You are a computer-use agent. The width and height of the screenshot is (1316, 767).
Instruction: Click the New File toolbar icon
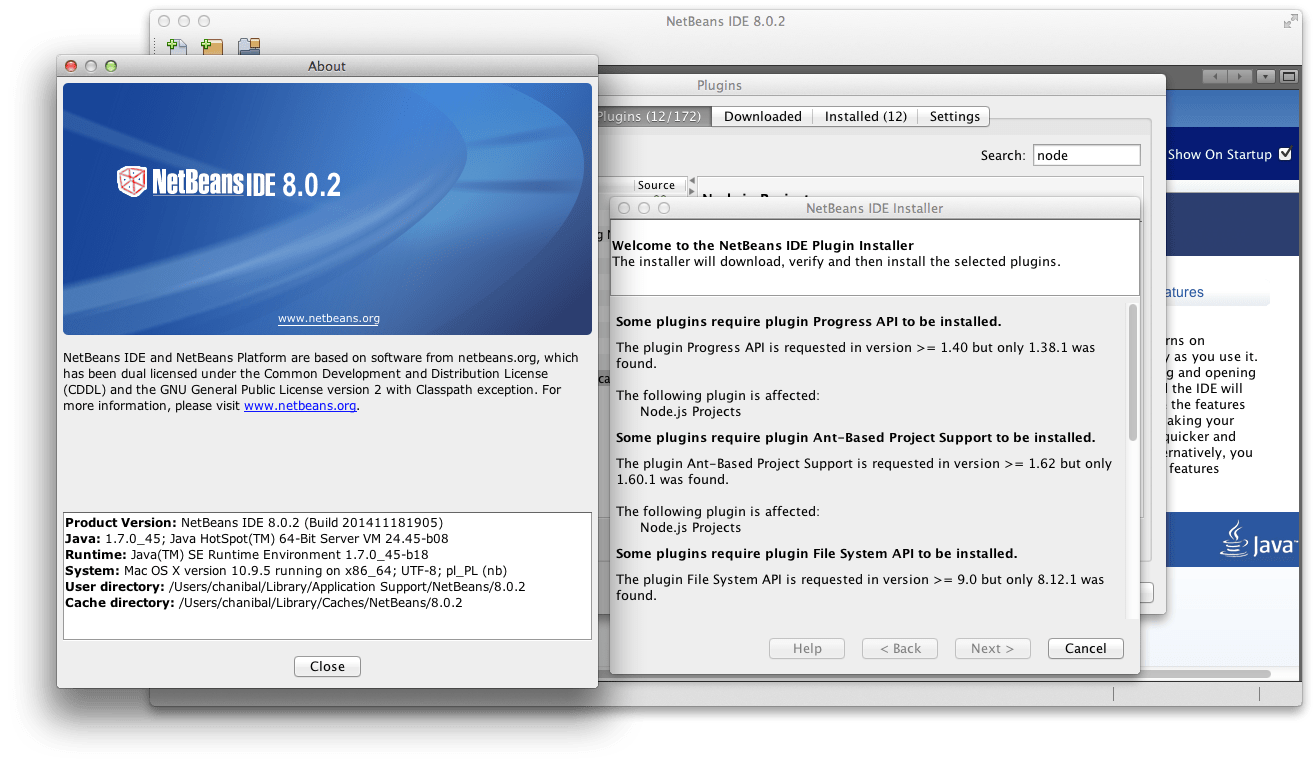click(x=177, y=46)
